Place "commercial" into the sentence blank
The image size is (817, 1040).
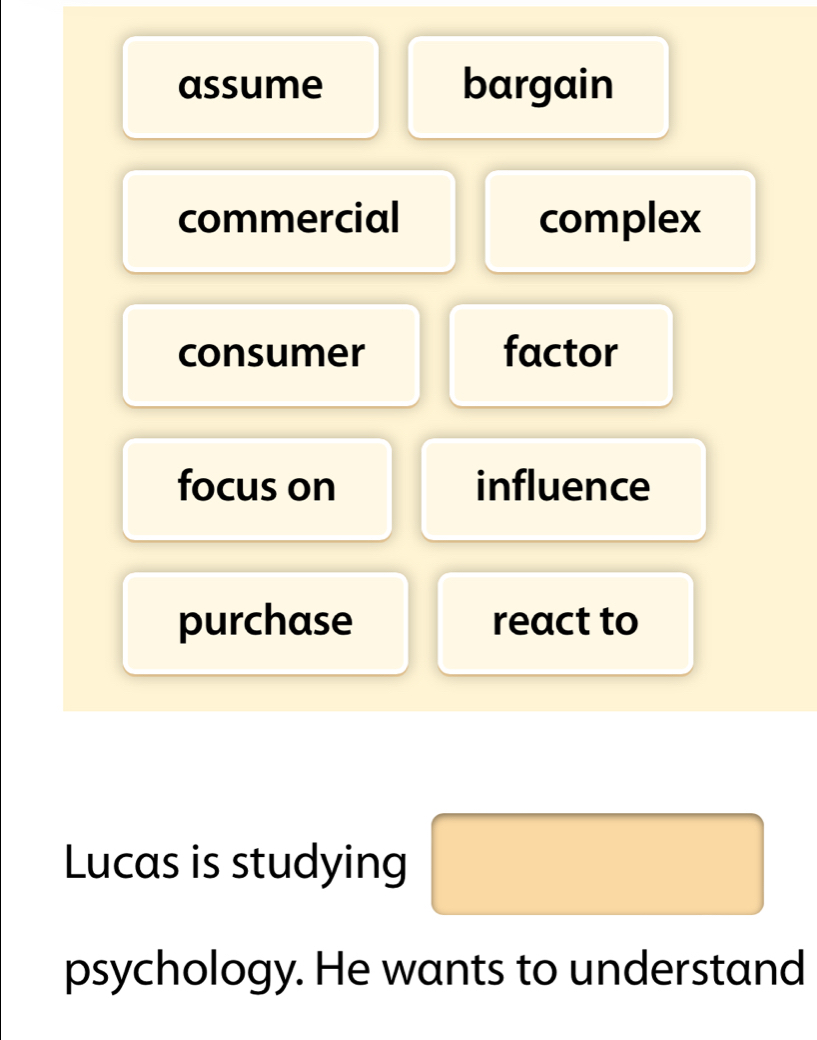pos(289,220)
